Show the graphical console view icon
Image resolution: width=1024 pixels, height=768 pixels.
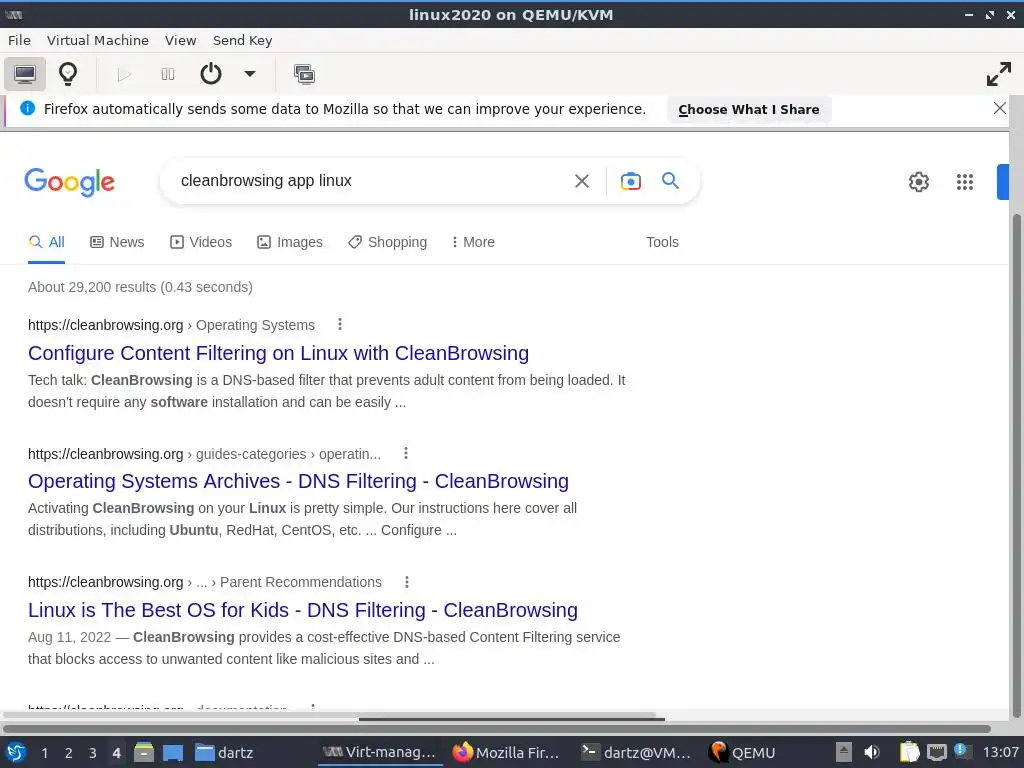[25, 74]
